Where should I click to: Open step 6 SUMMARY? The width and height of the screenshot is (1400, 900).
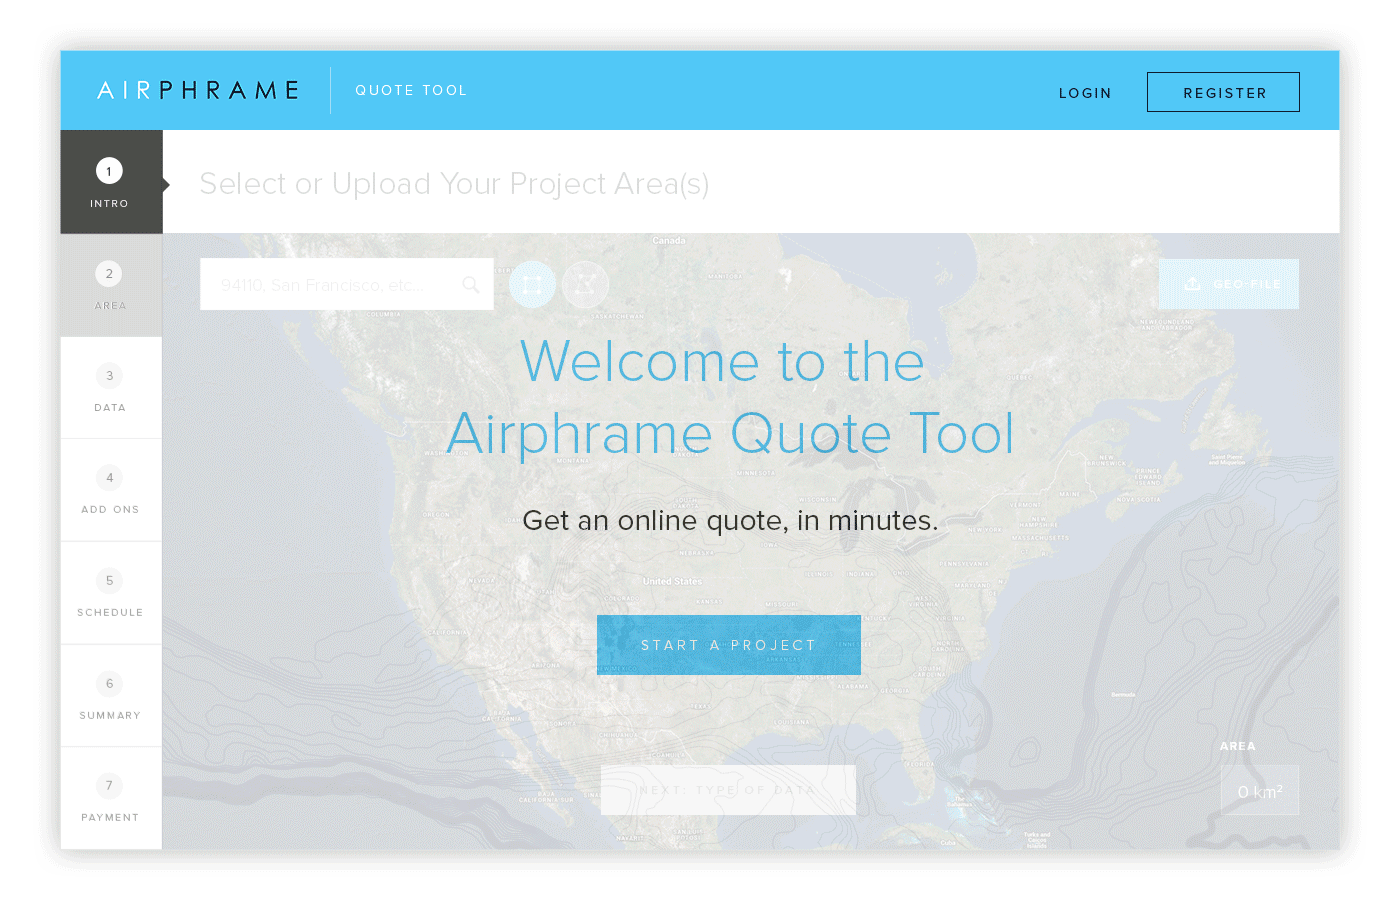(111, 696)
